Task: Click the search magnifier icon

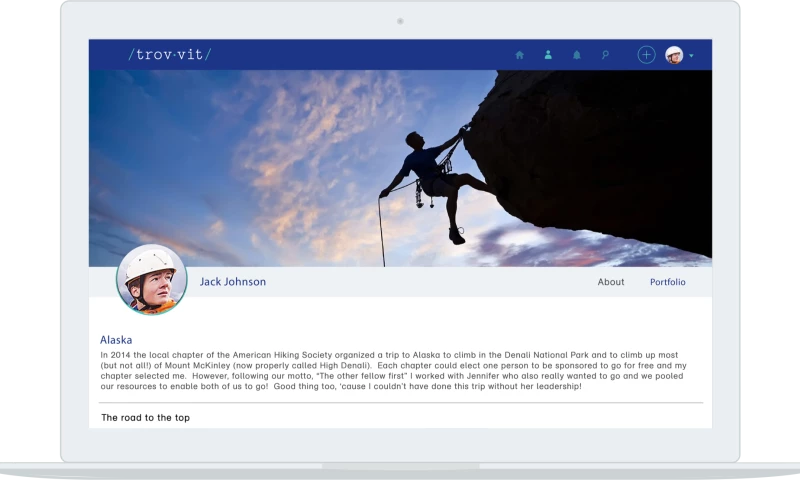Action: 605,55
